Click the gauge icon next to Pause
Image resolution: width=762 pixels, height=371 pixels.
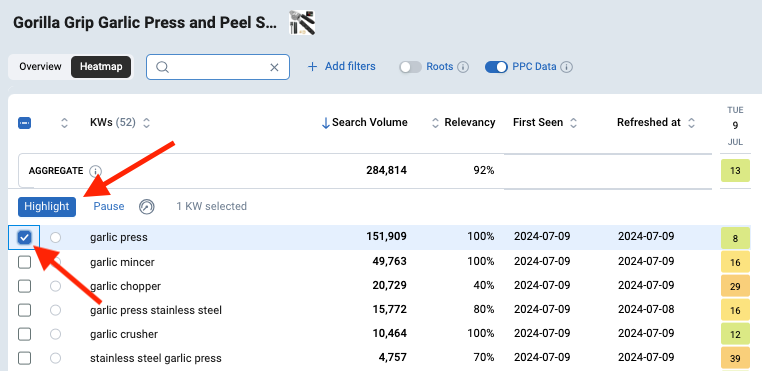pos(146,207)
